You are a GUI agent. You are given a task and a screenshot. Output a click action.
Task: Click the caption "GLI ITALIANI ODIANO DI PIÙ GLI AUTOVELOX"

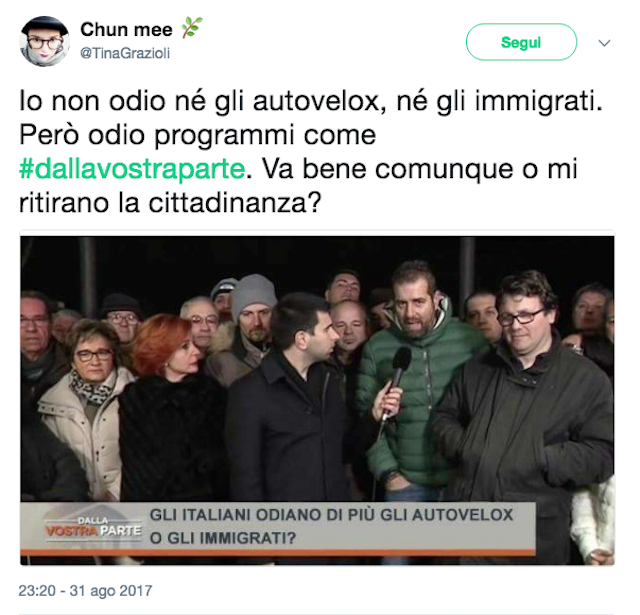coord(331,515)
